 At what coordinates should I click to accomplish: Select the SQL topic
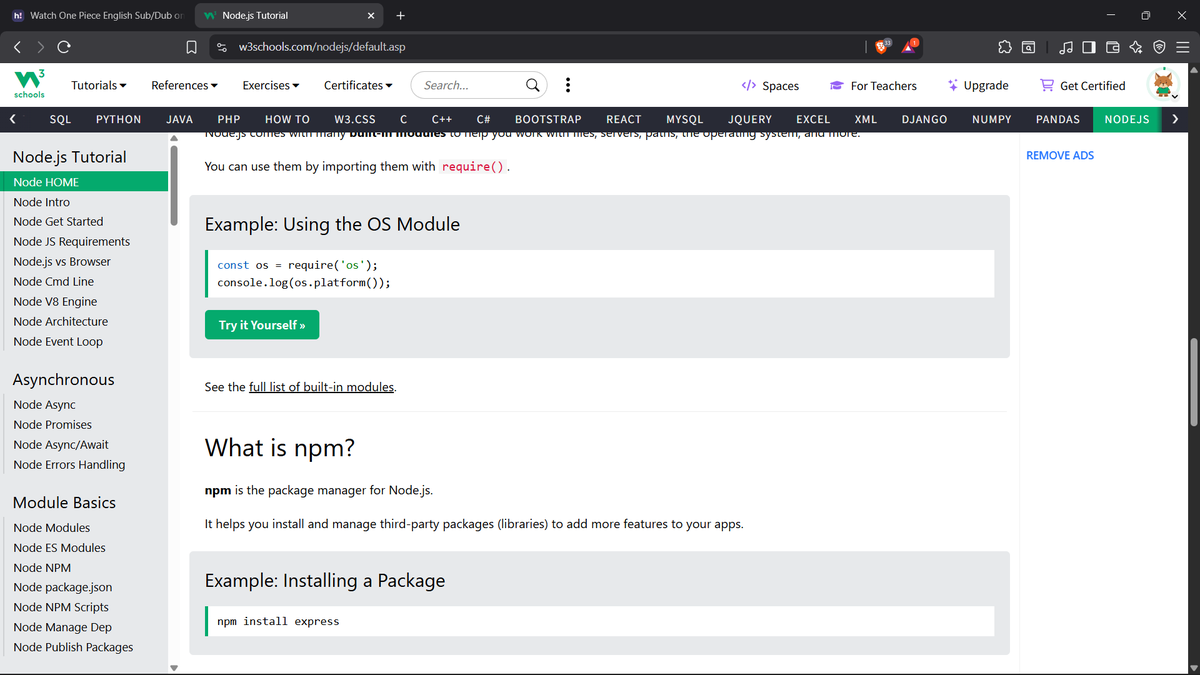tap(60, 119)
